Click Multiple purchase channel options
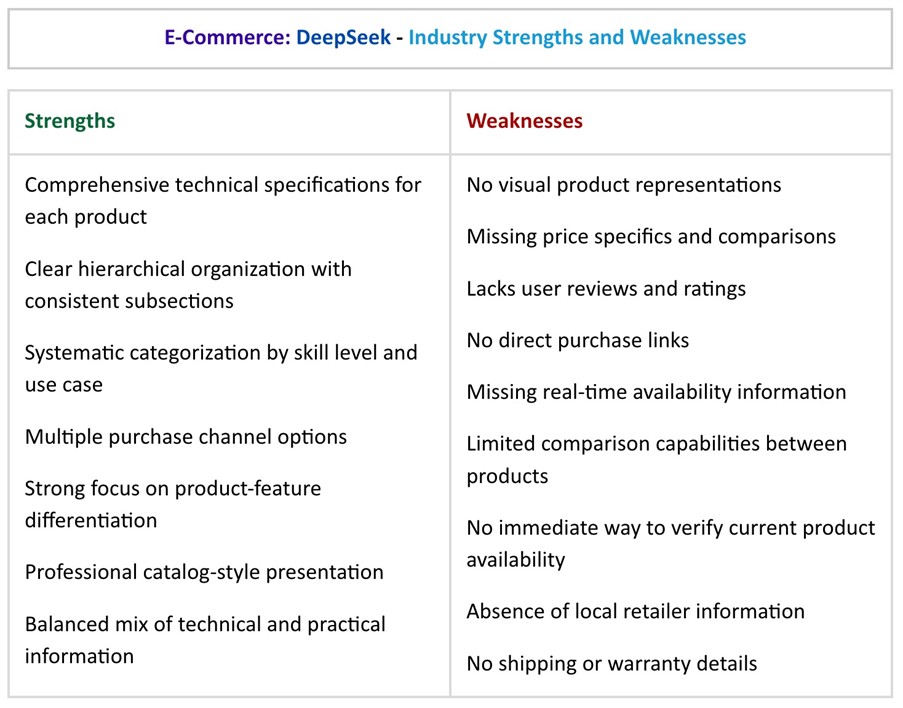The image size is (903, 708). pos(186,437)
